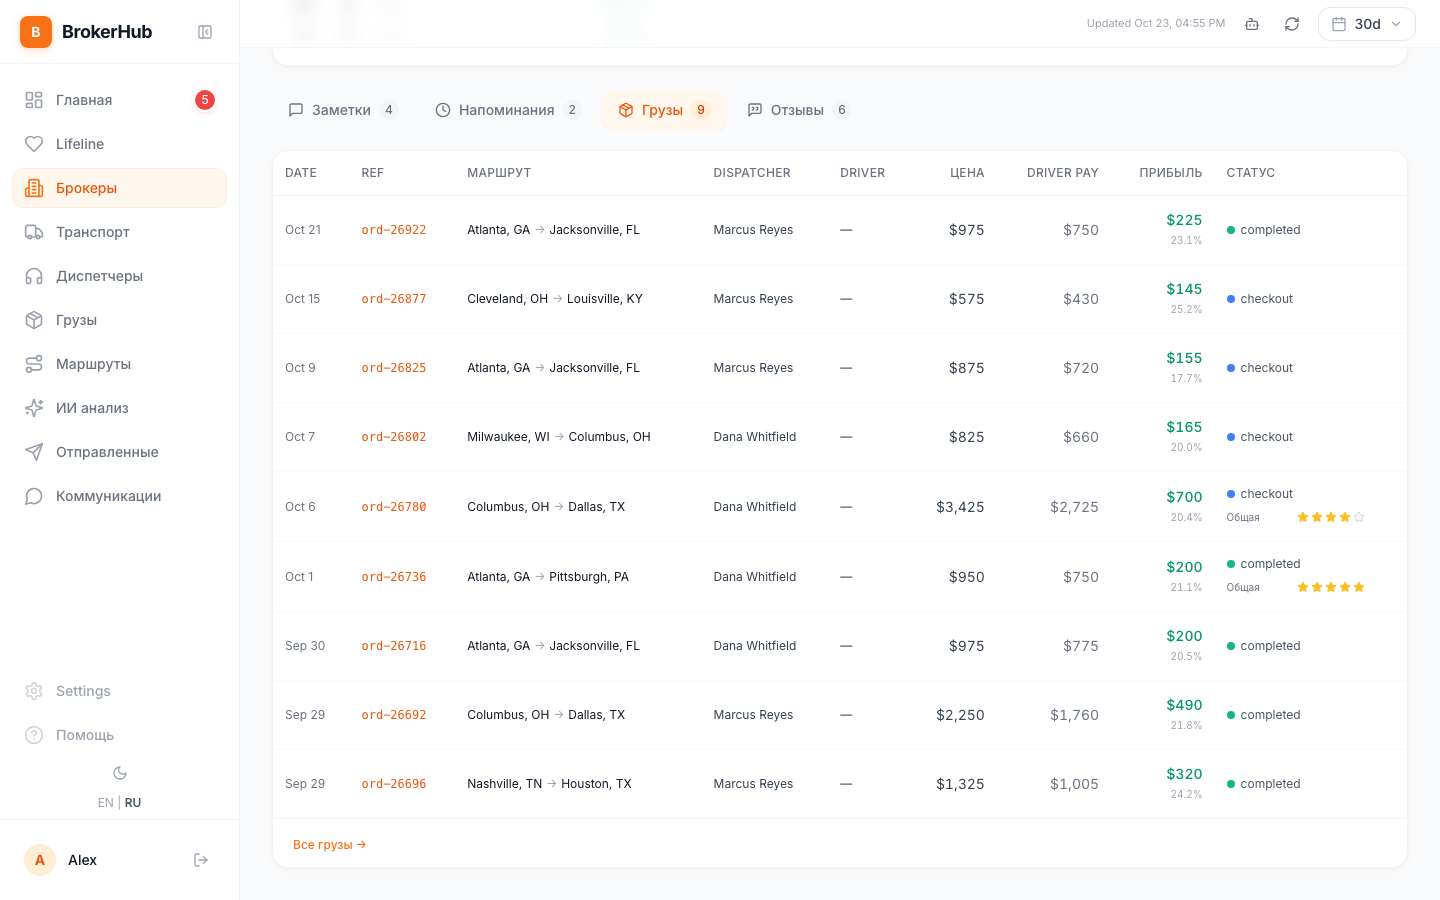Viewport: 1440px width, 900px height.
Task: Select the Транспорт truck icon
Action: point(34,232)
